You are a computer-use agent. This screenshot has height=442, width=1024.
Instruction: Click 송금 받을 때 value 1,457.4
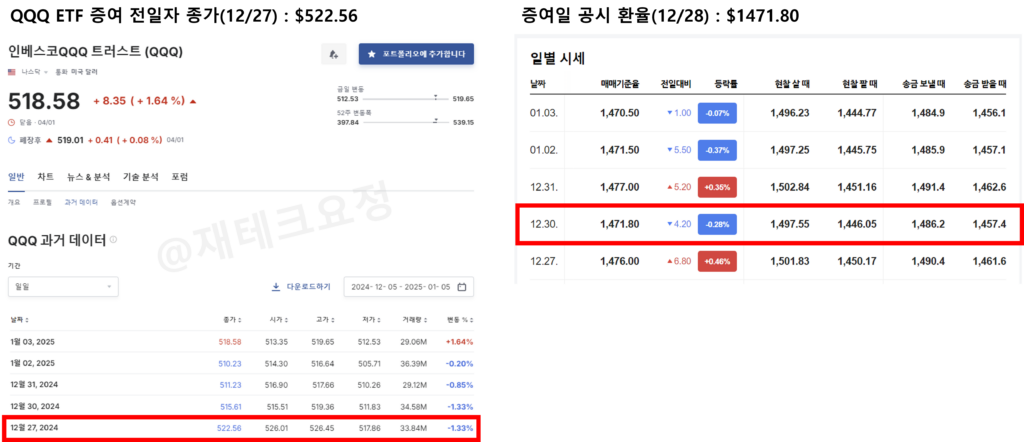coord(989,224)
